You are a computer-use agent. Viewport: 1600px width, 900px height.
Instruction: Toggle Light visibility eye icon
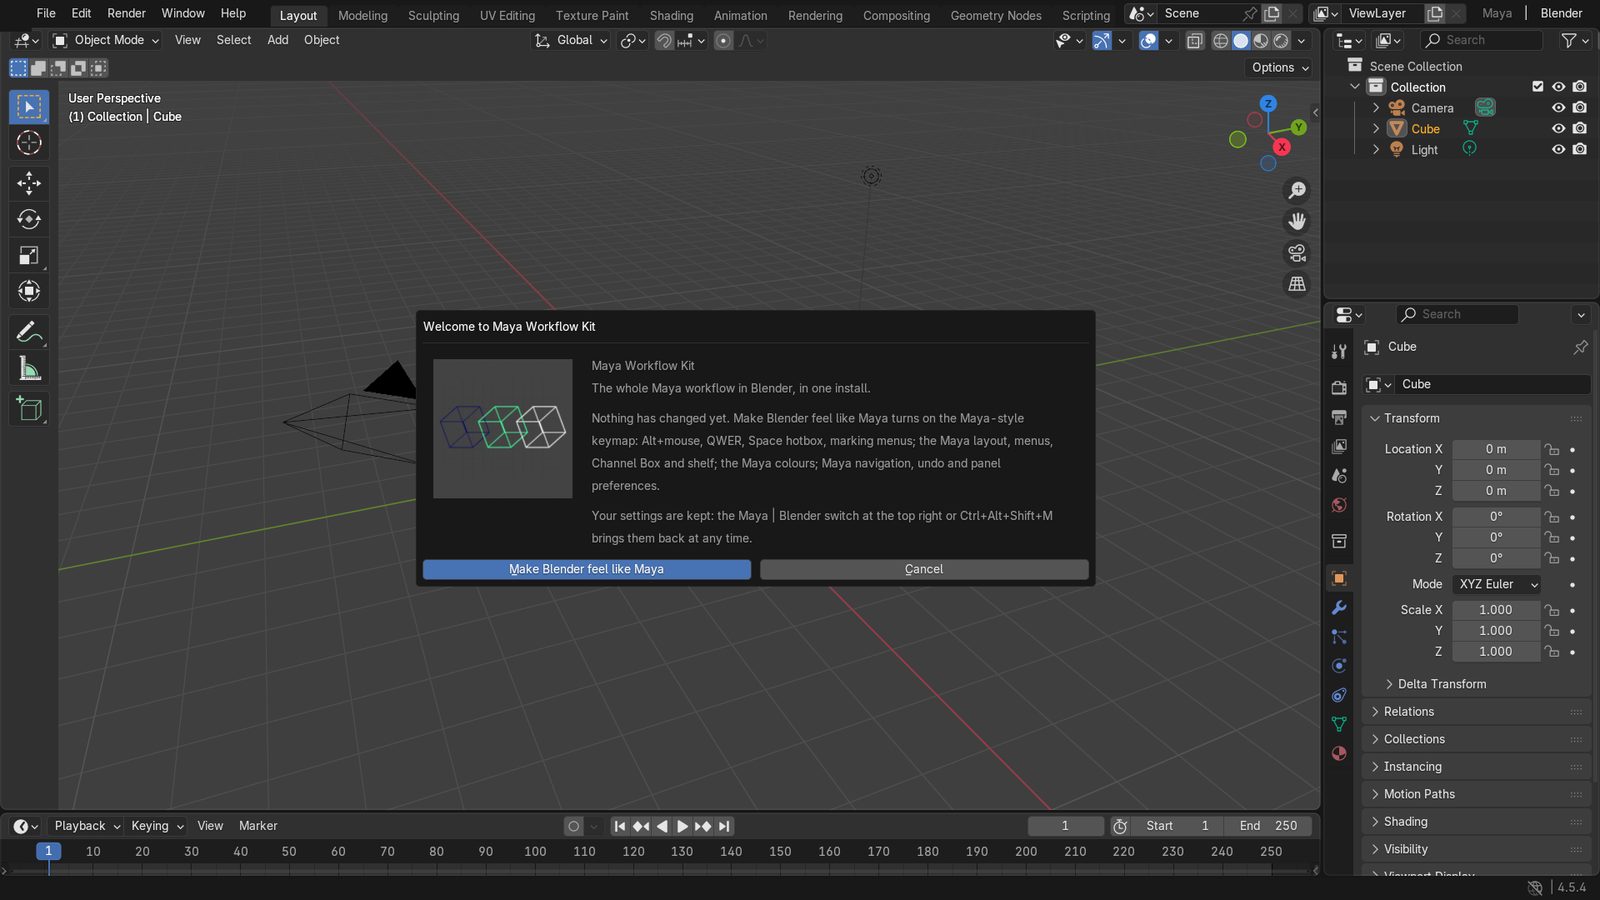1558,149
